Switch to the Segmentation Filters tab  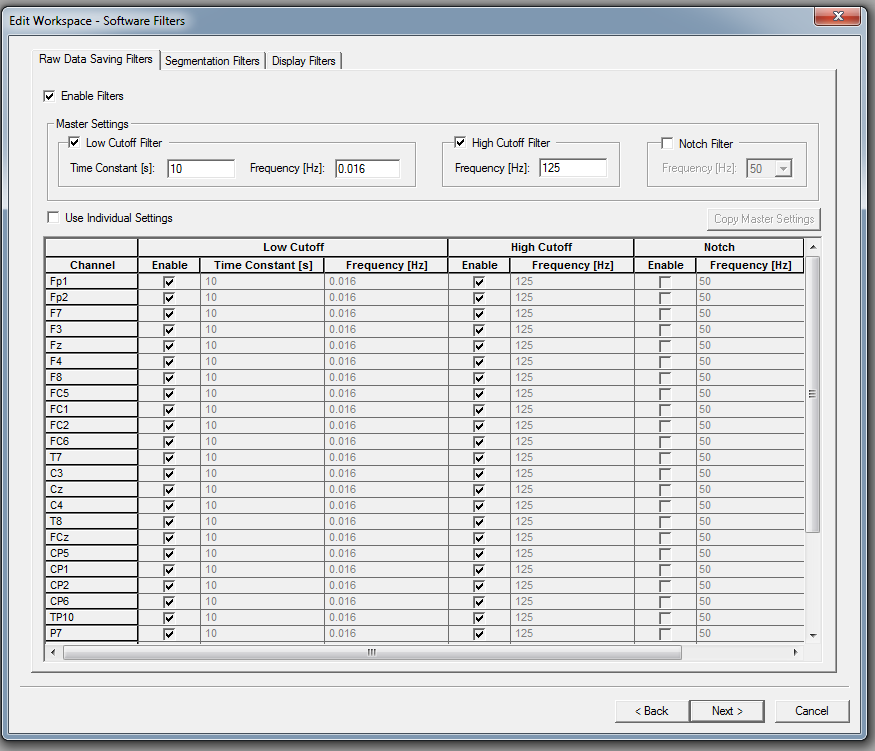click(212, 61)
